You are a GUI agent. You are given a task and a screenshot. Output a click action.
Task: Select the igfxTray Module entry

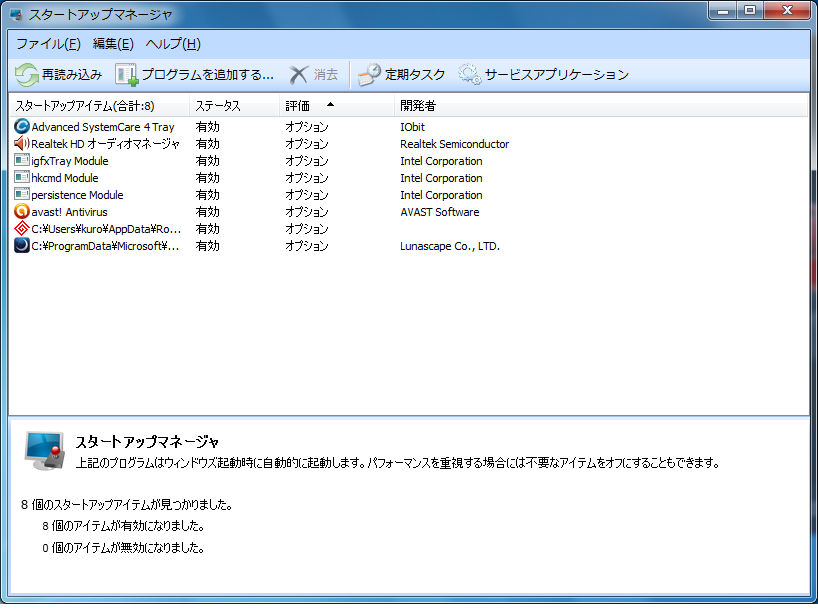408,161
